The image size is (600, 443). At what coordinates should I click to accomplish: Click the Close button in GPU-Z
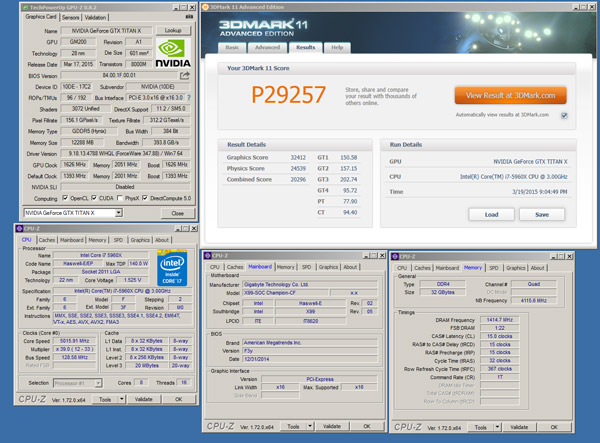pos(178,213)
